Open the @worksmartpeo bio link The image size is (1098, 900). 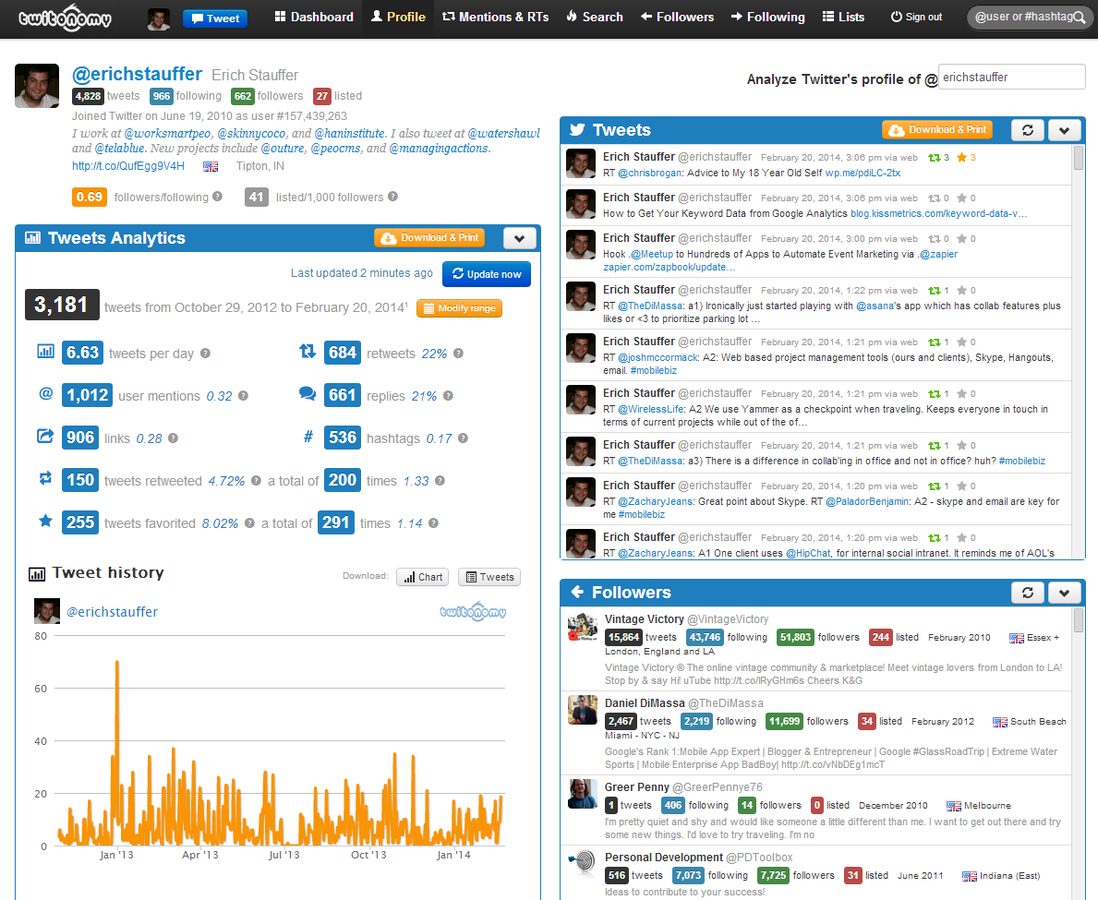click(167, 133)
